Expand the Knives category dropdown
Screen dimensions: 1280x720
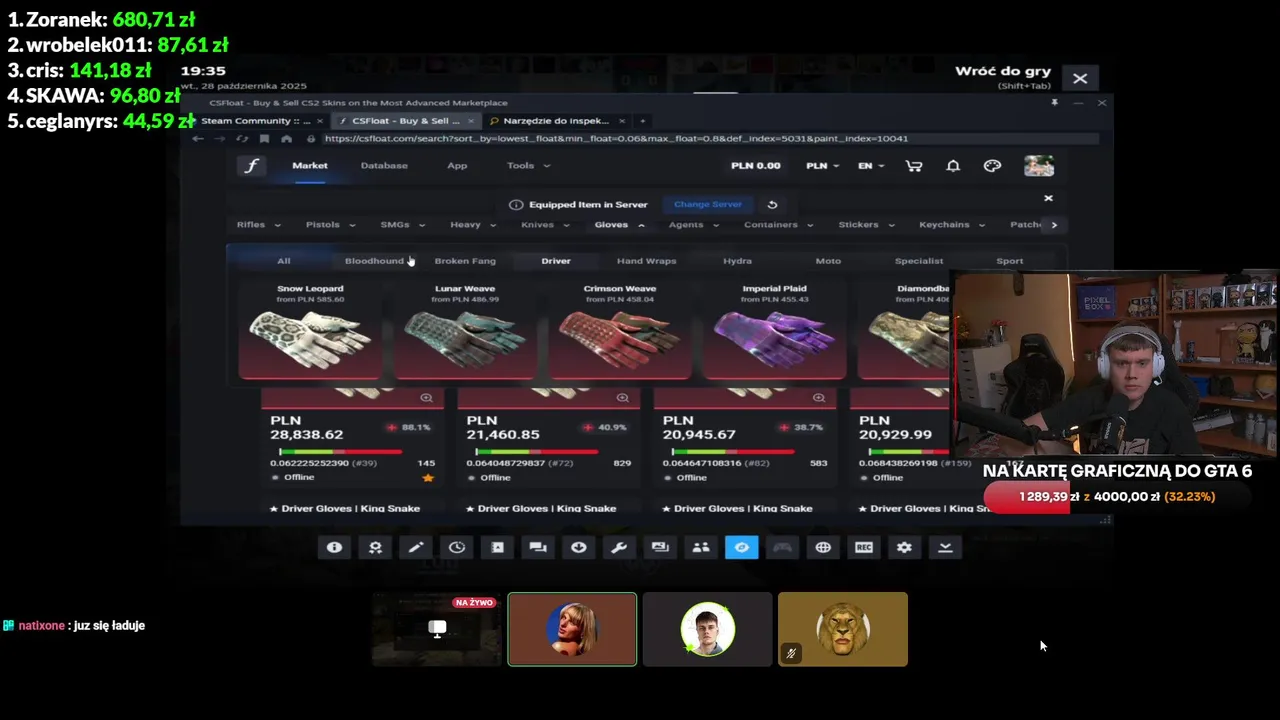coord(545,225)
